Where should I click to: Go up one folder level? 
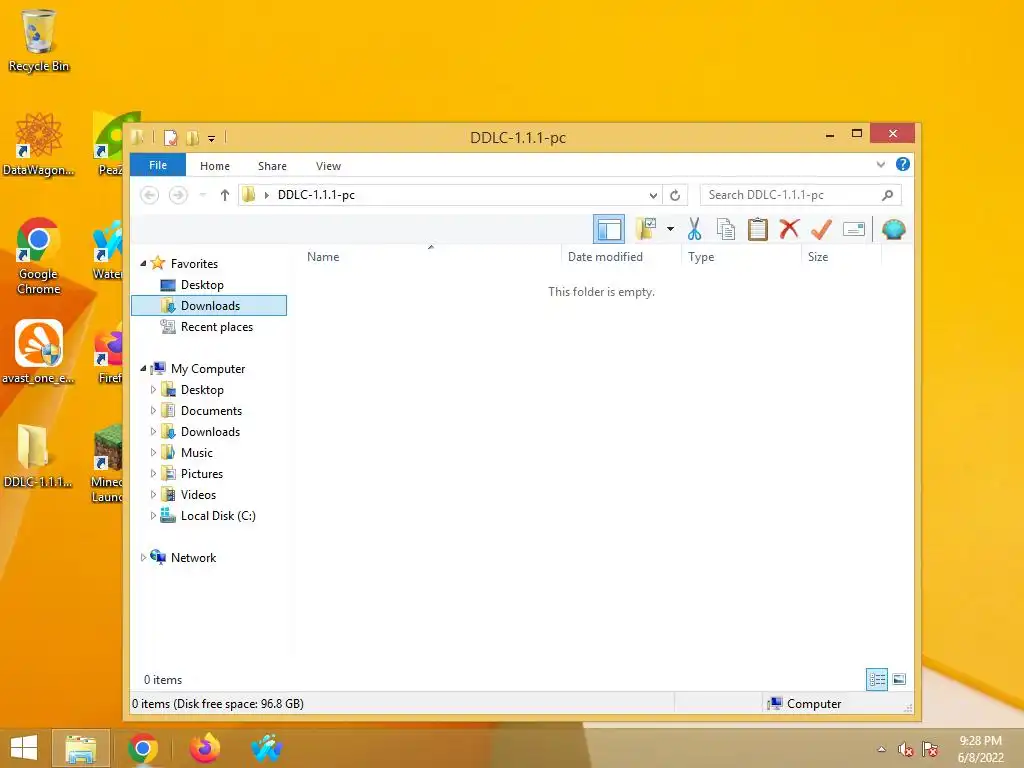(225, 195)
